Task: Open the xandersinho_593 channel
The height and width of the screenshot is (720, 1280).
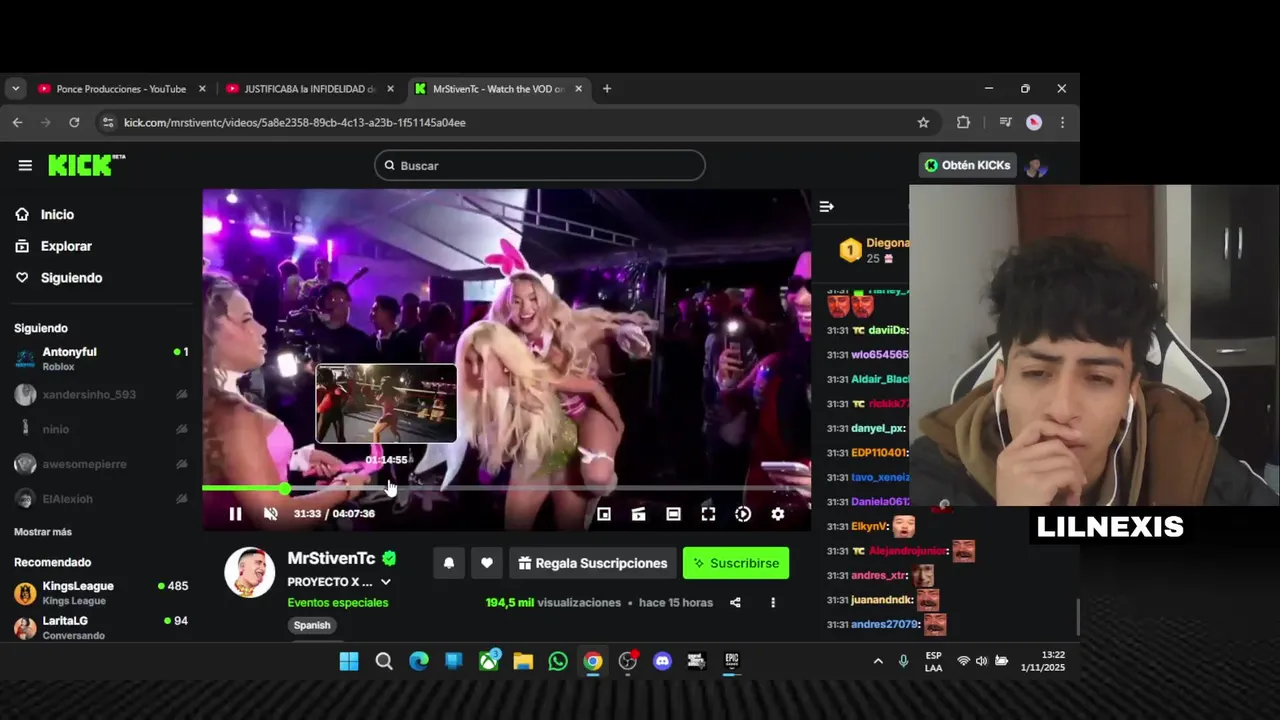Action: (x=101, y=395)
